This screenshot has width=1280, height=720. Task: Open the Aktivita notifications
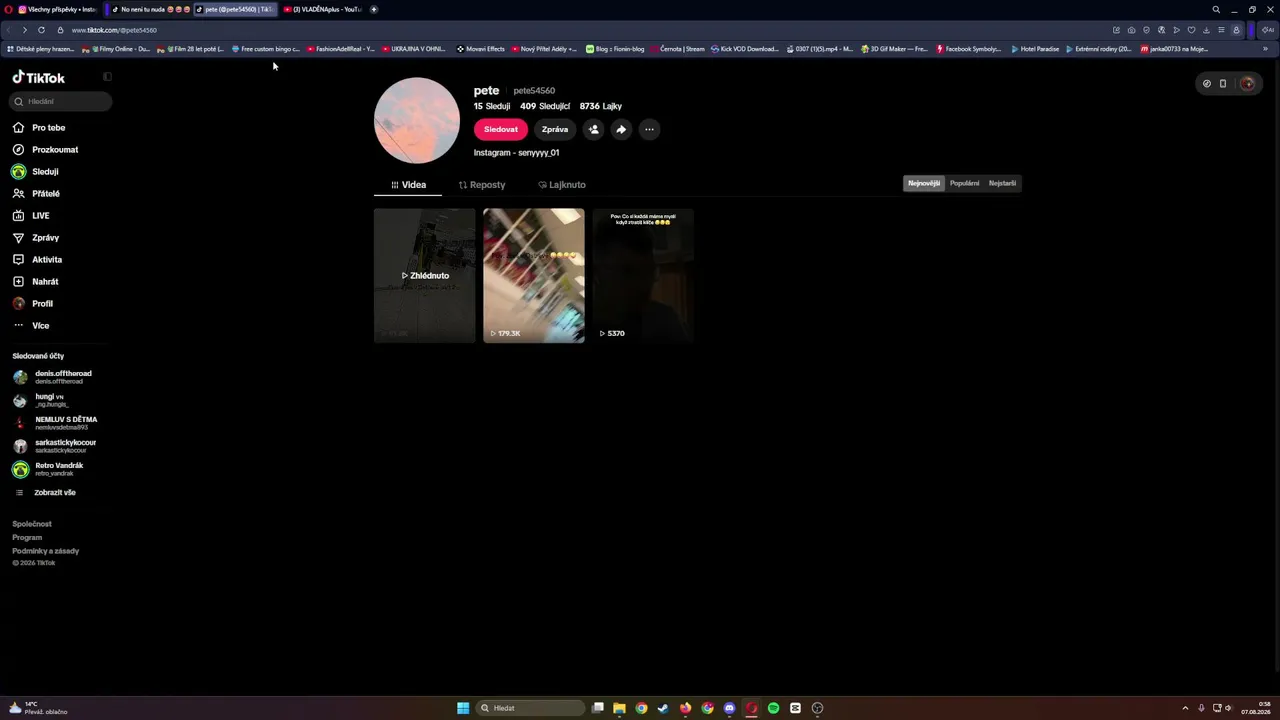click(37, 260)
